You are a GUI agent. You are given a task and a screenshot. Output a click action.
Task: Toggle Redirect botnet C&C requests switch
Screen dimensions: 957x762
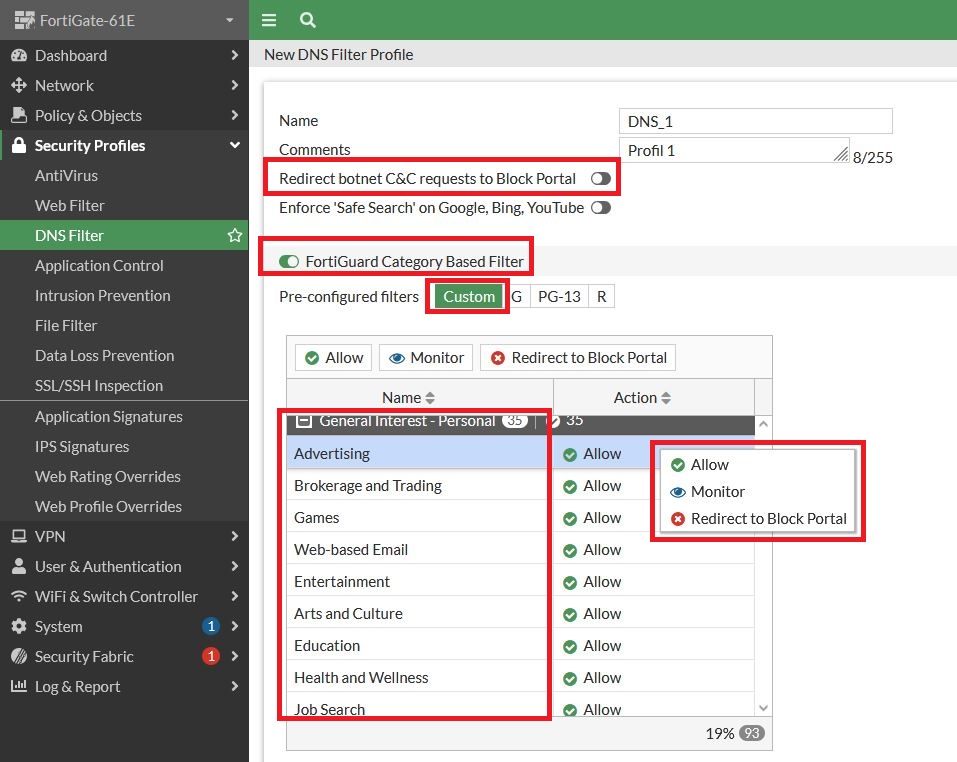tap(601, 179)
